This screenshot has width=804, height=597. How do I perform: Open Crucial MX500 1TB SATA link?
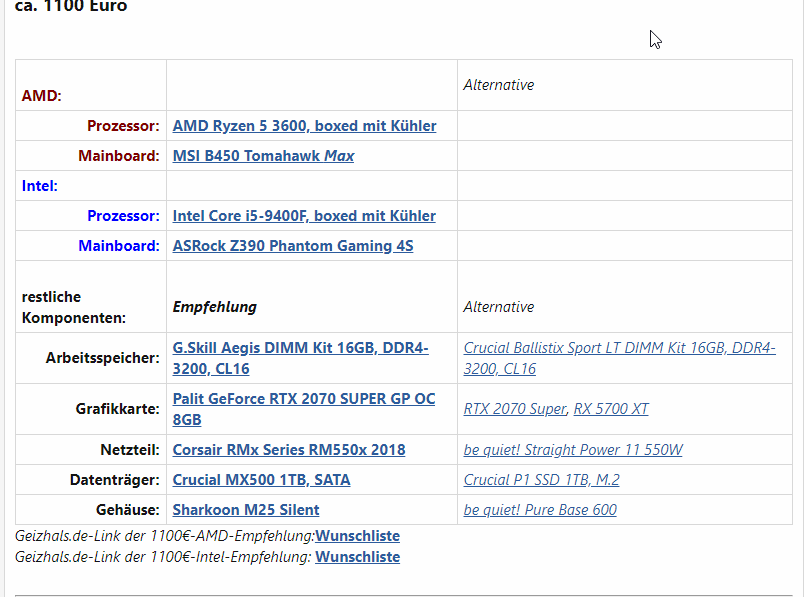[261, 480]
